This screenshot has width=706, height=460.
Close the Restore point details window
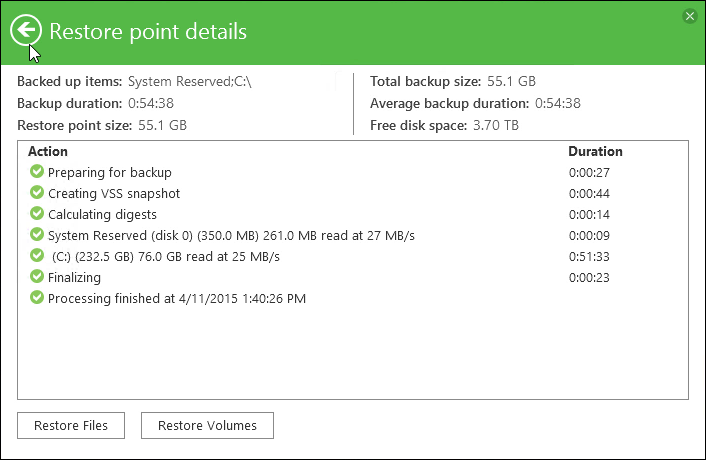[690, 17]
